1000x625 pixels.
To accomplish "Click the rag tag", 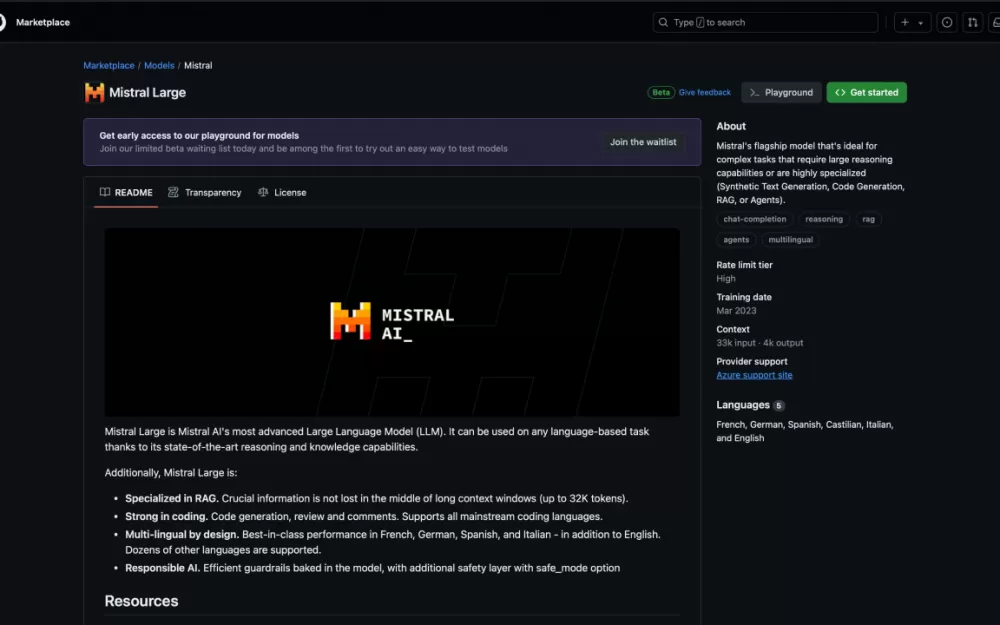I will coord(869,219).
